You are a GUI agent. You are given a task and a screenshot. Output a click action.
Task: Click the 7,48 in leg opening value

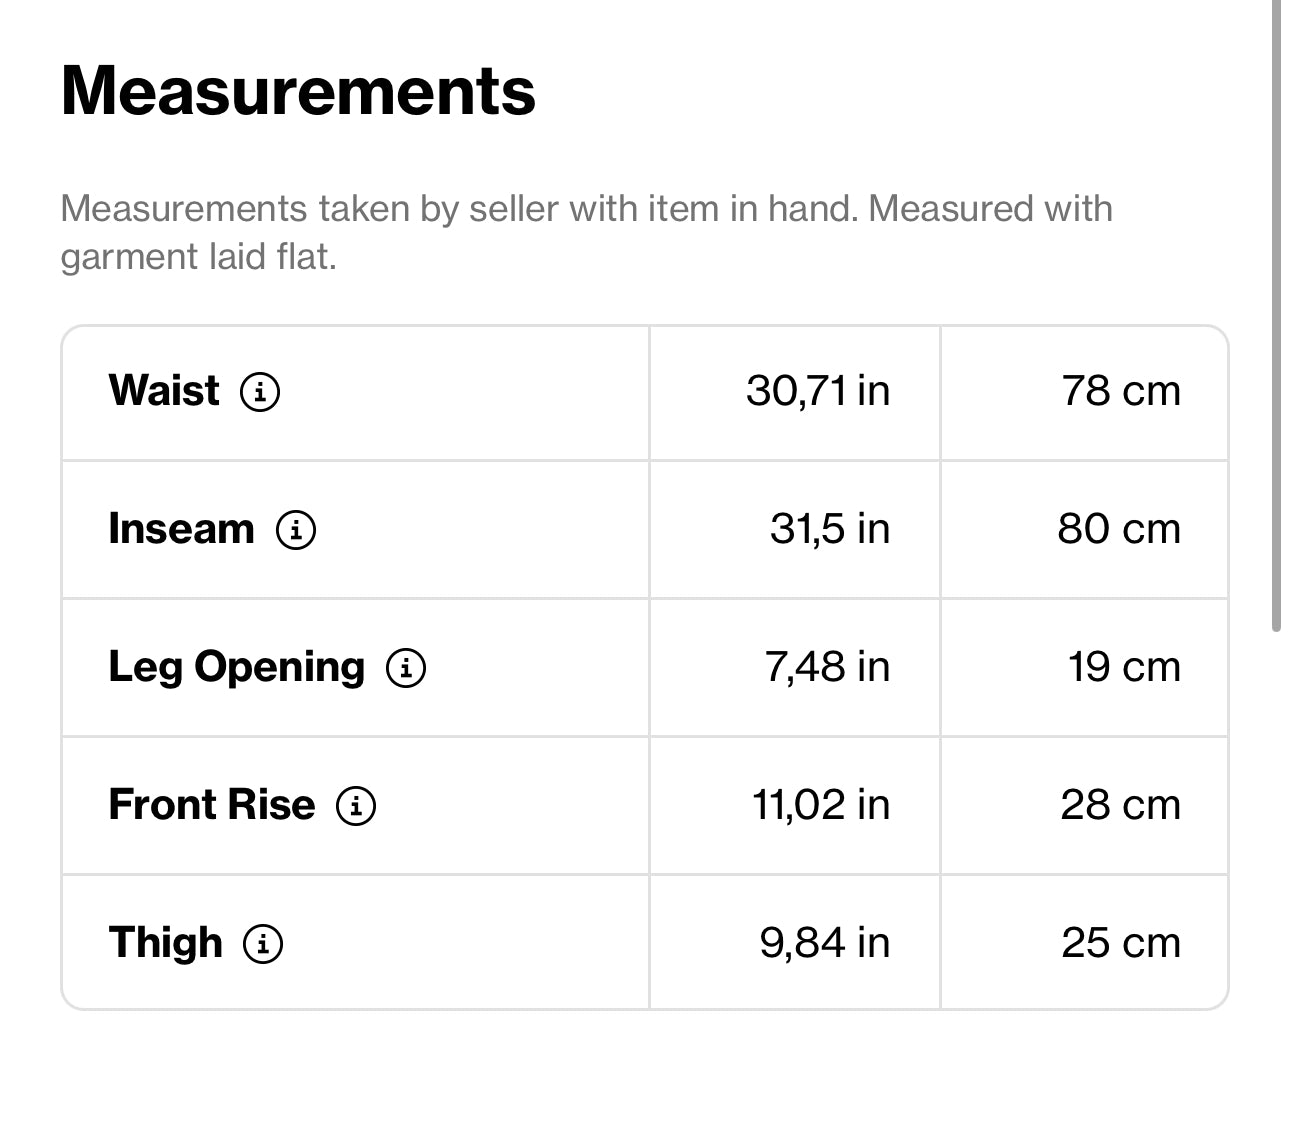pyautogui.click(x=827, y=666)
